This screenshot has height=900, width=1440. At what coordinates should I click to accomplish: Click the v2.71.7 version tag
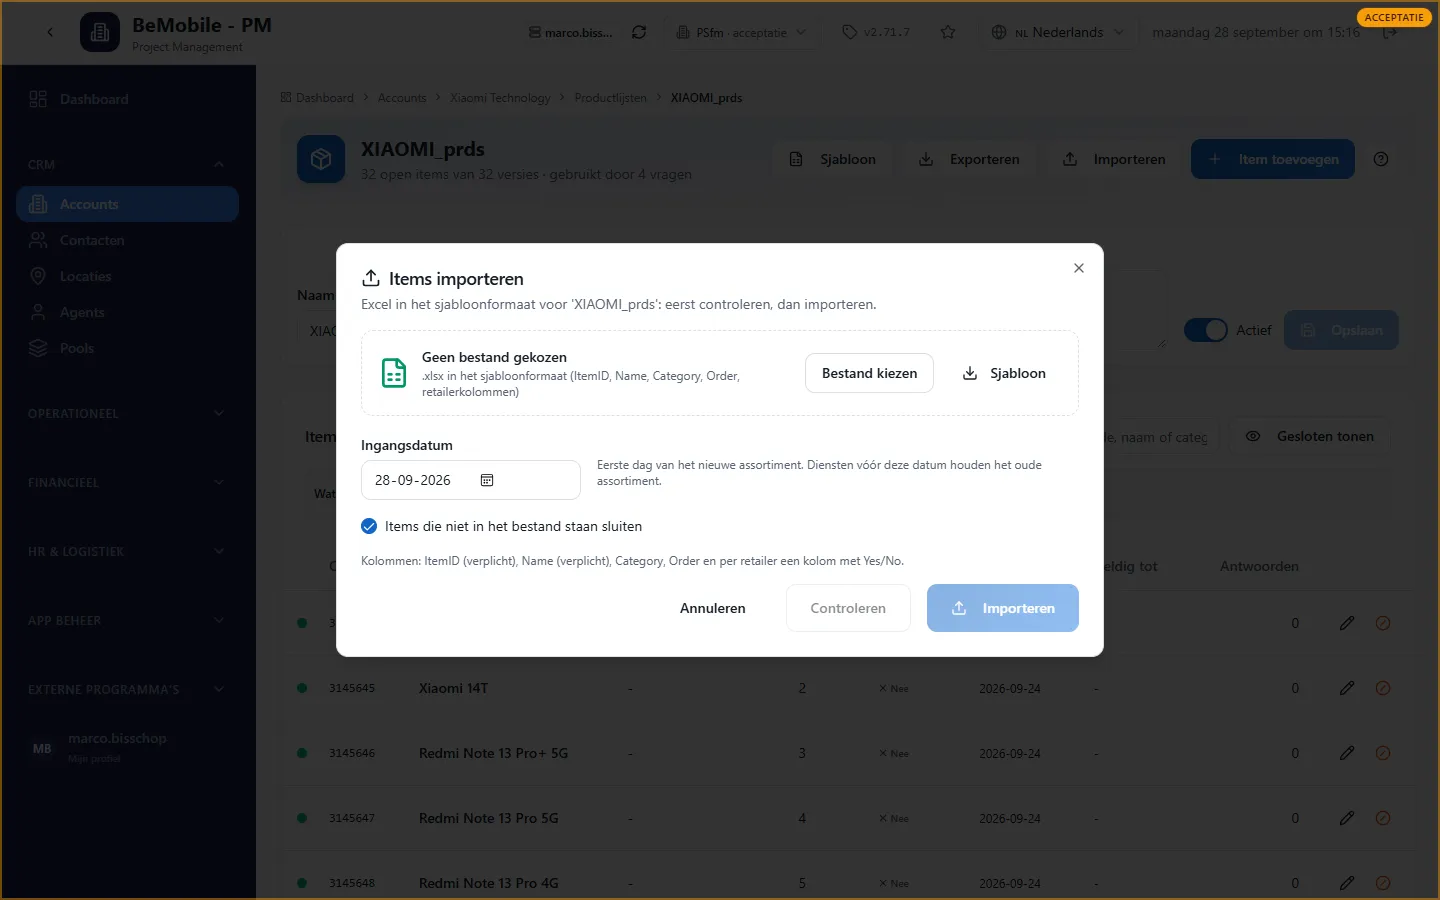pos(877,32)
